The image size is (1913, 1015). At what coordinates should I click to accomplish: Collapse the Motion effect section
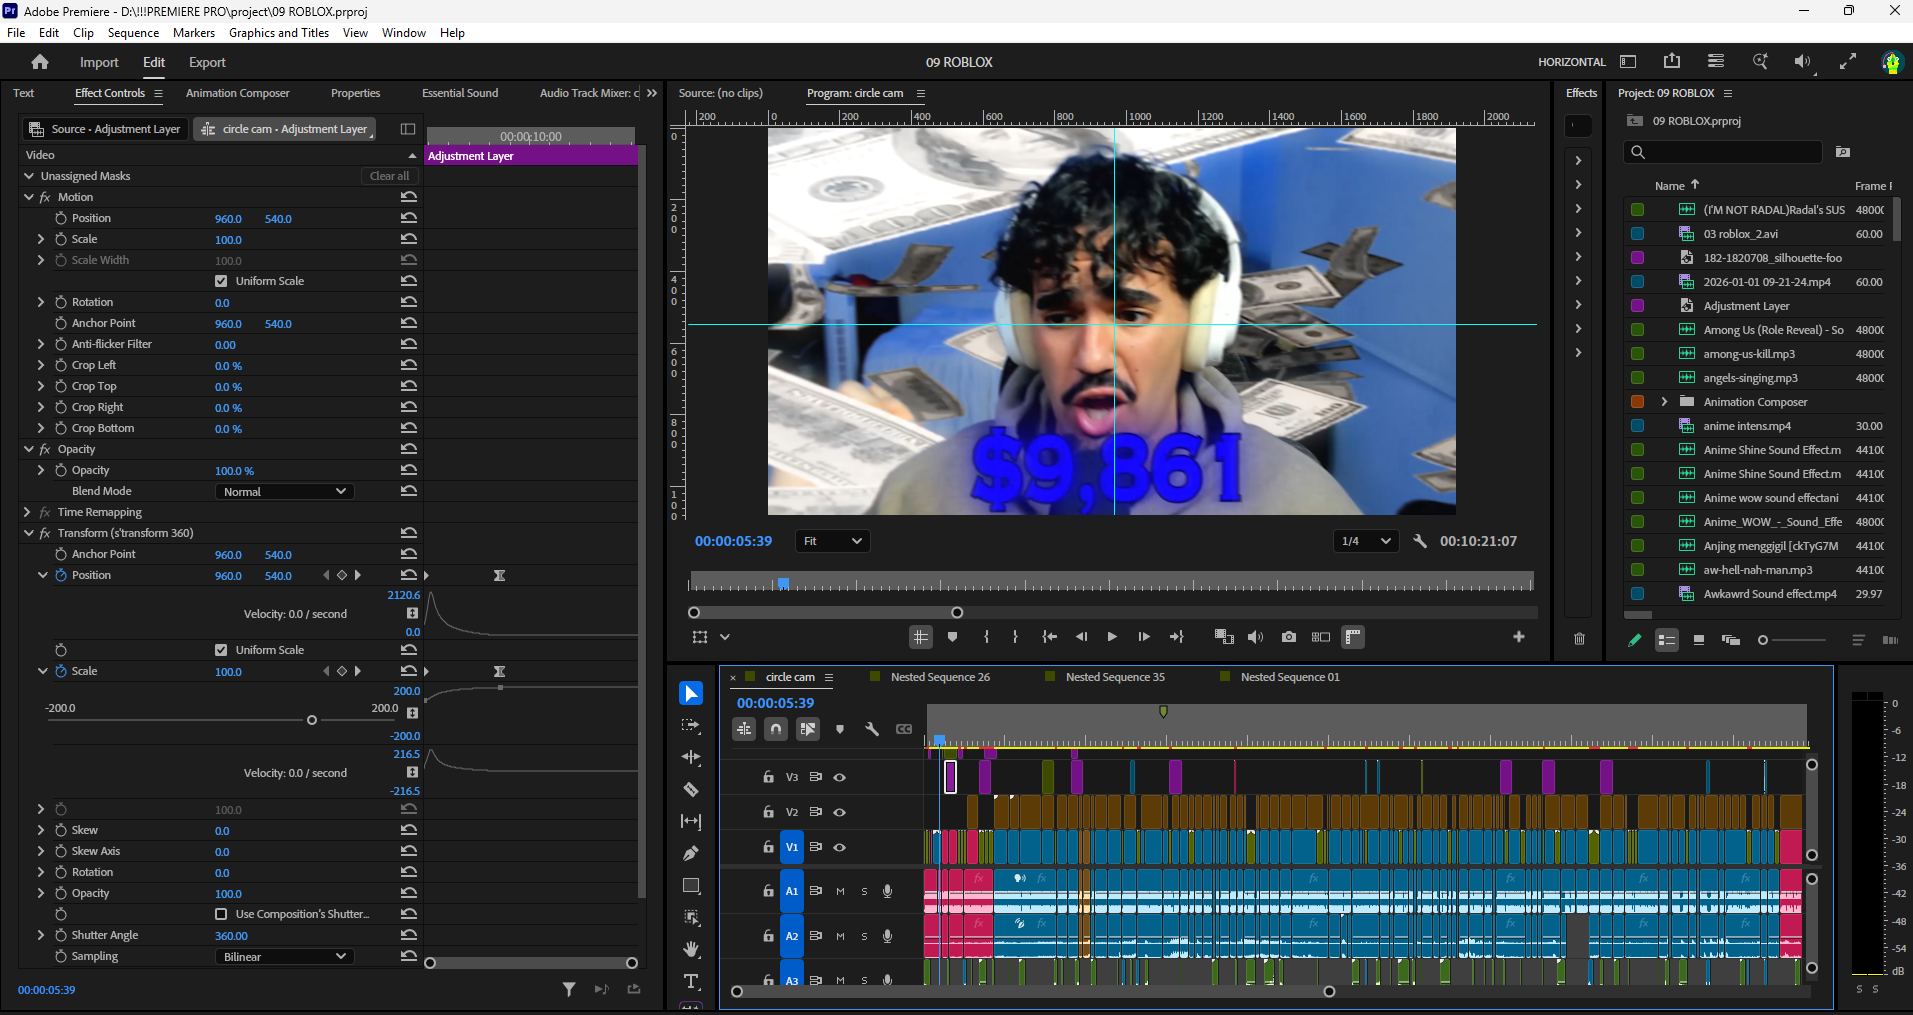[x=29, y=197]
